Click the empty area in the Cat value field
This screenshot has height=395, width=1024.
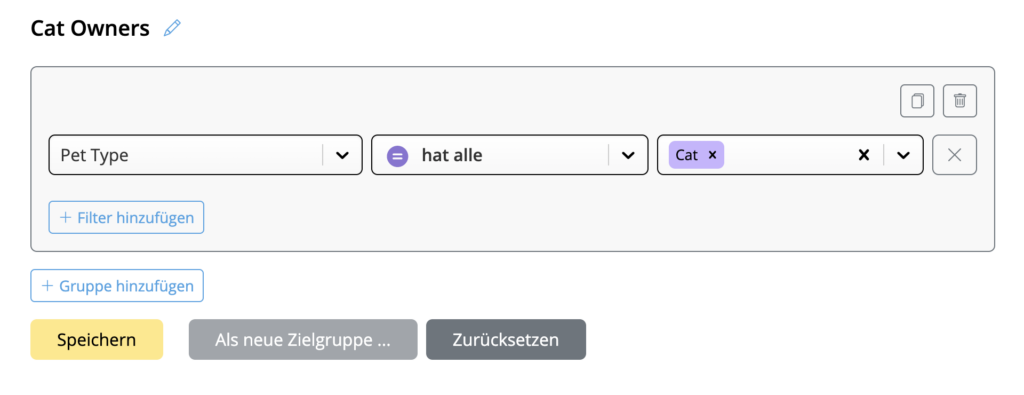pyautogui.click(x=789, y=155)
